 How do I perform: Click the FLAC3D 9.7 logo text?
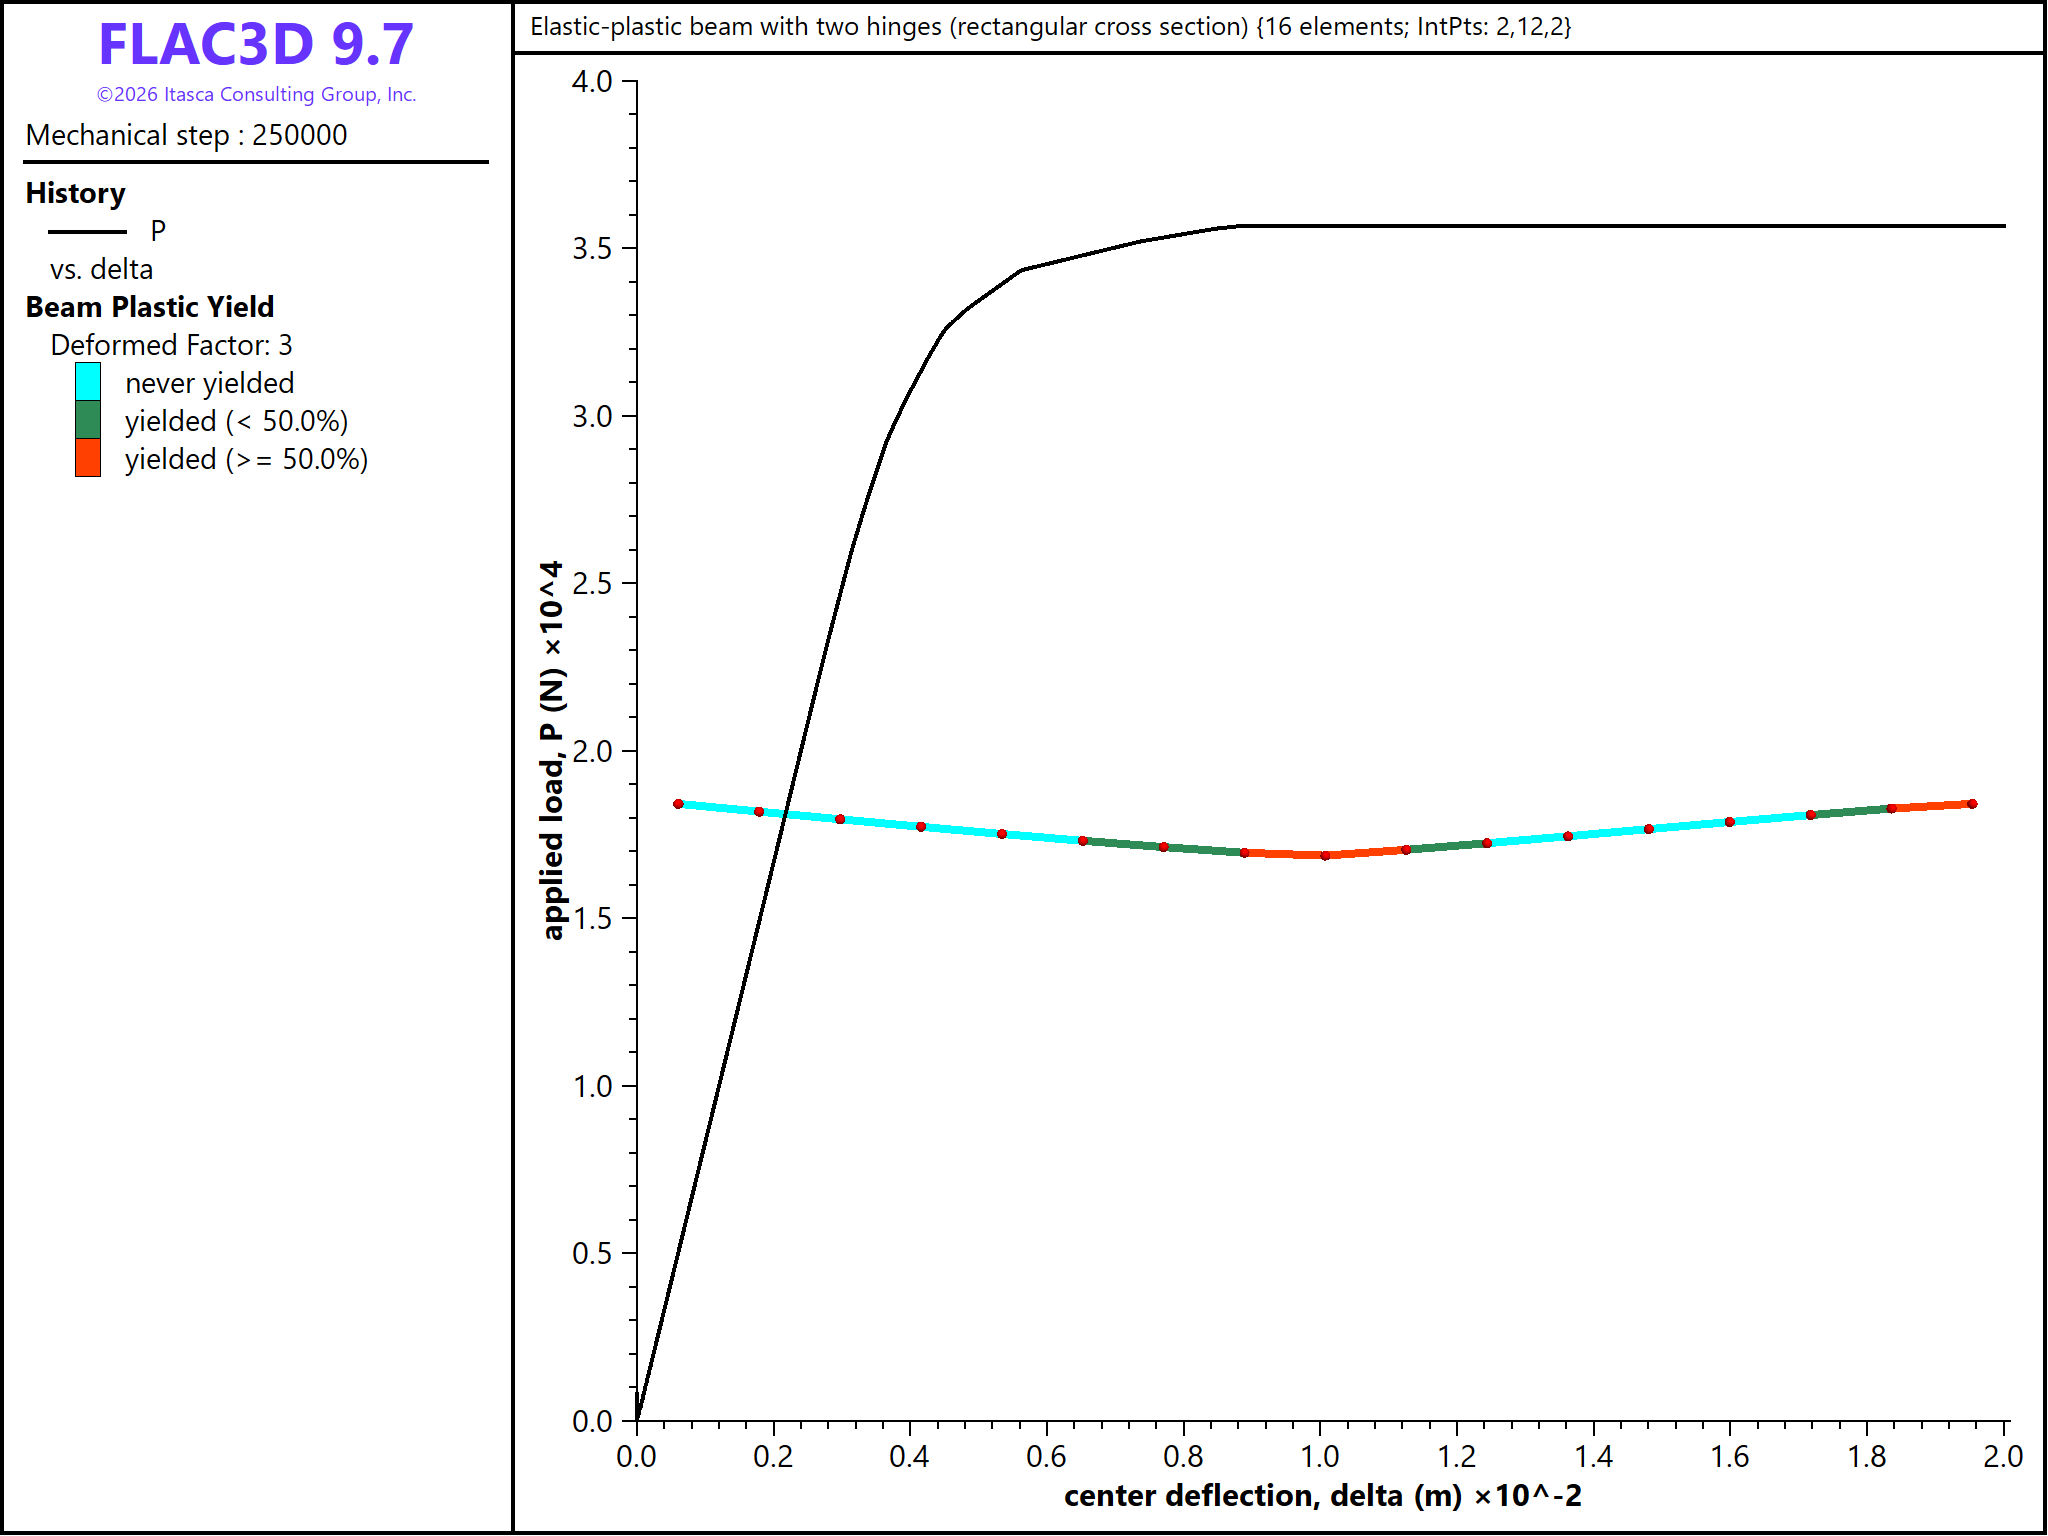256,44
